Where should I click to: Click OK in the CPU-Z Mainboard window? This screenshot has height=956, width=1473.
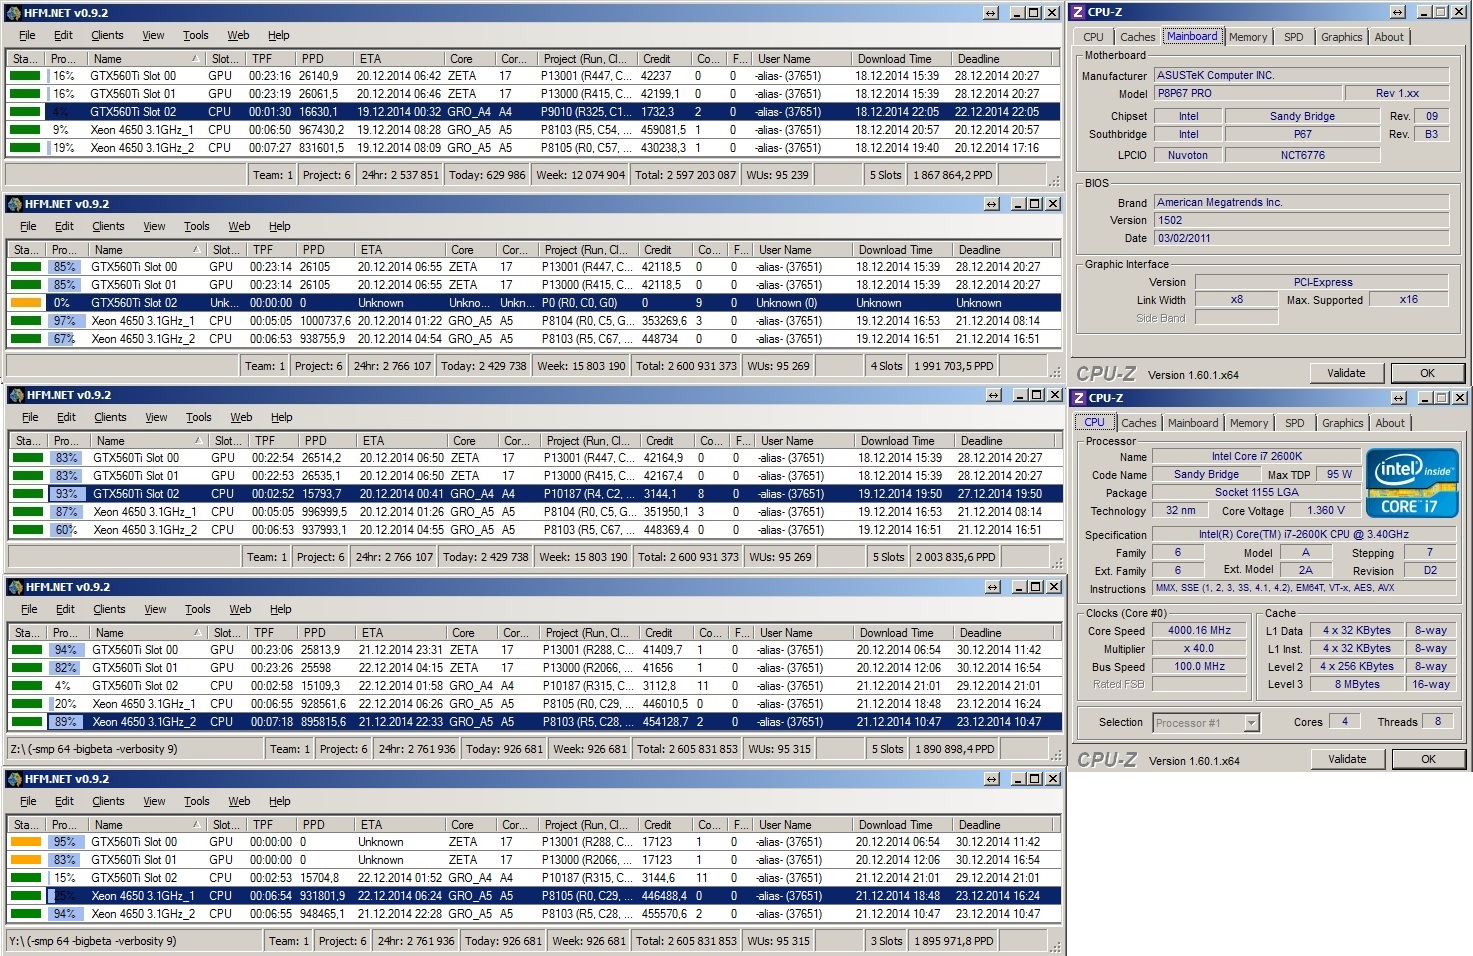click(x=1427, y=373)
